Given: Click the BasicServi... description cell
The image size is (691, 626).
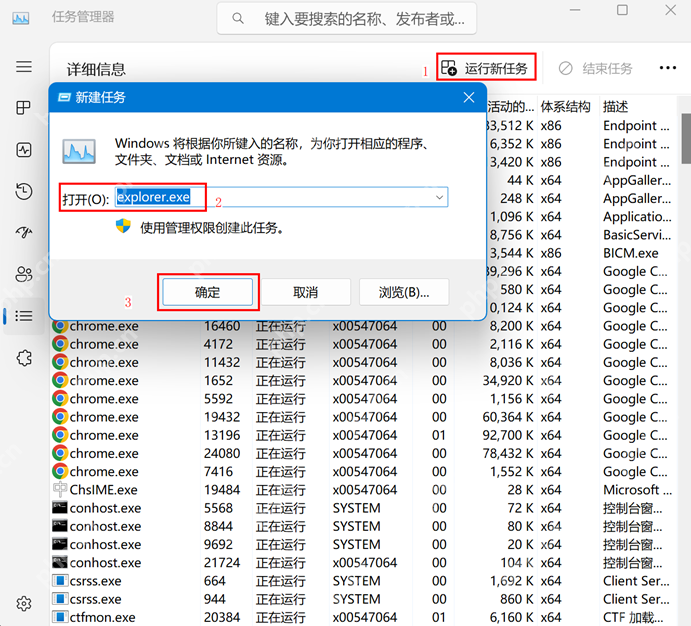Looking at the screenshot, I should point(637,235).
